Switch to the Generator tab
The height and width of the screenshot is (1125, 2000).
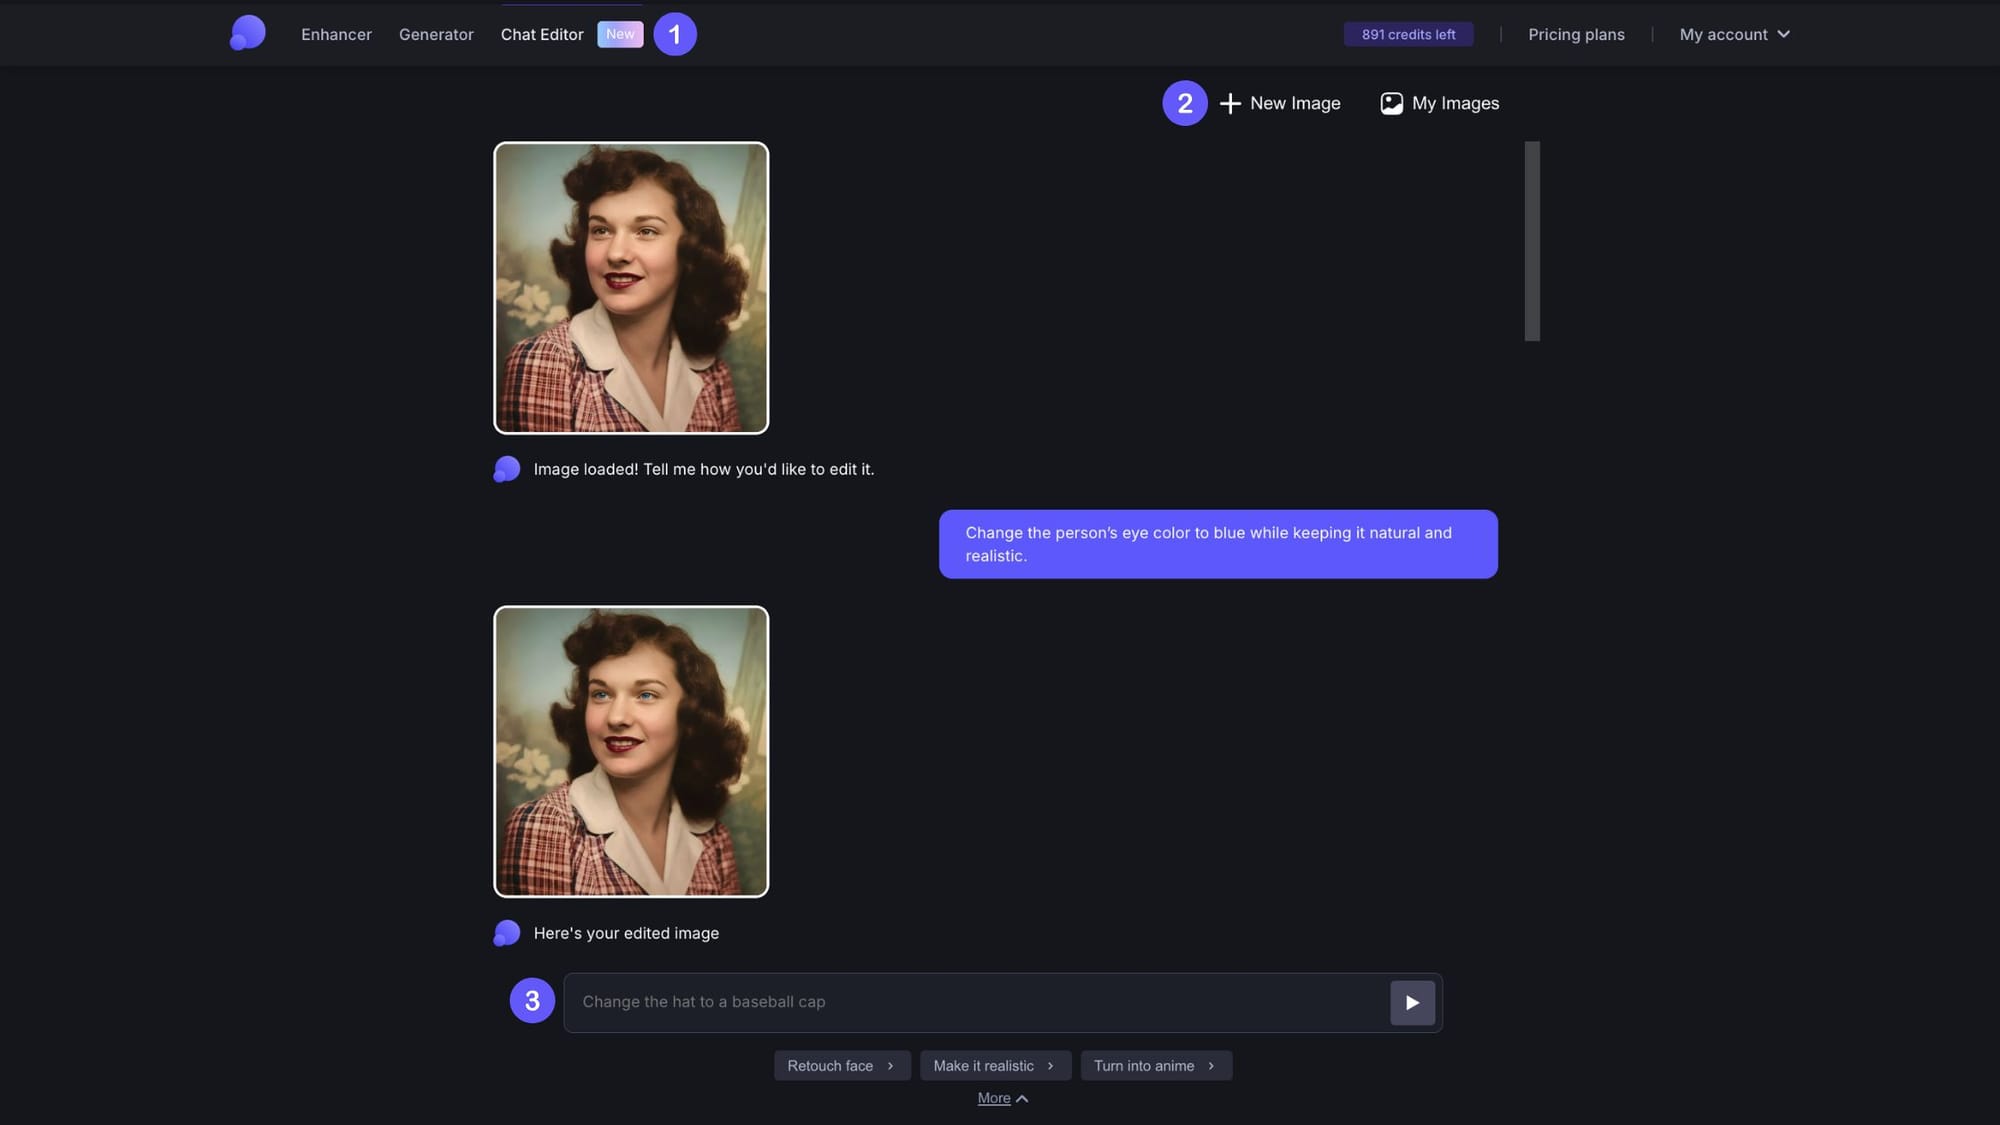[x=436, y=34]
